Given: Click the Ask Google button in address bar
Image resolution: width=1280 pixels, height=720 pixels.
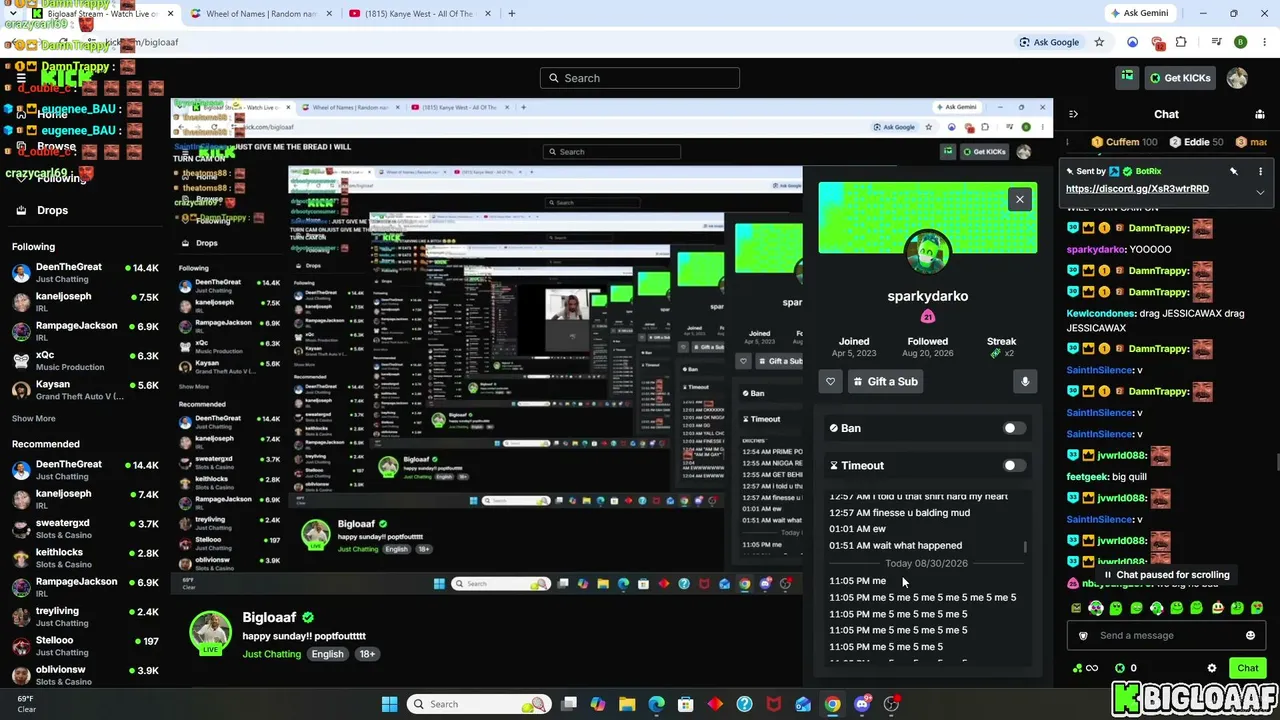Looking at the screenshot, I should 1049,42.
